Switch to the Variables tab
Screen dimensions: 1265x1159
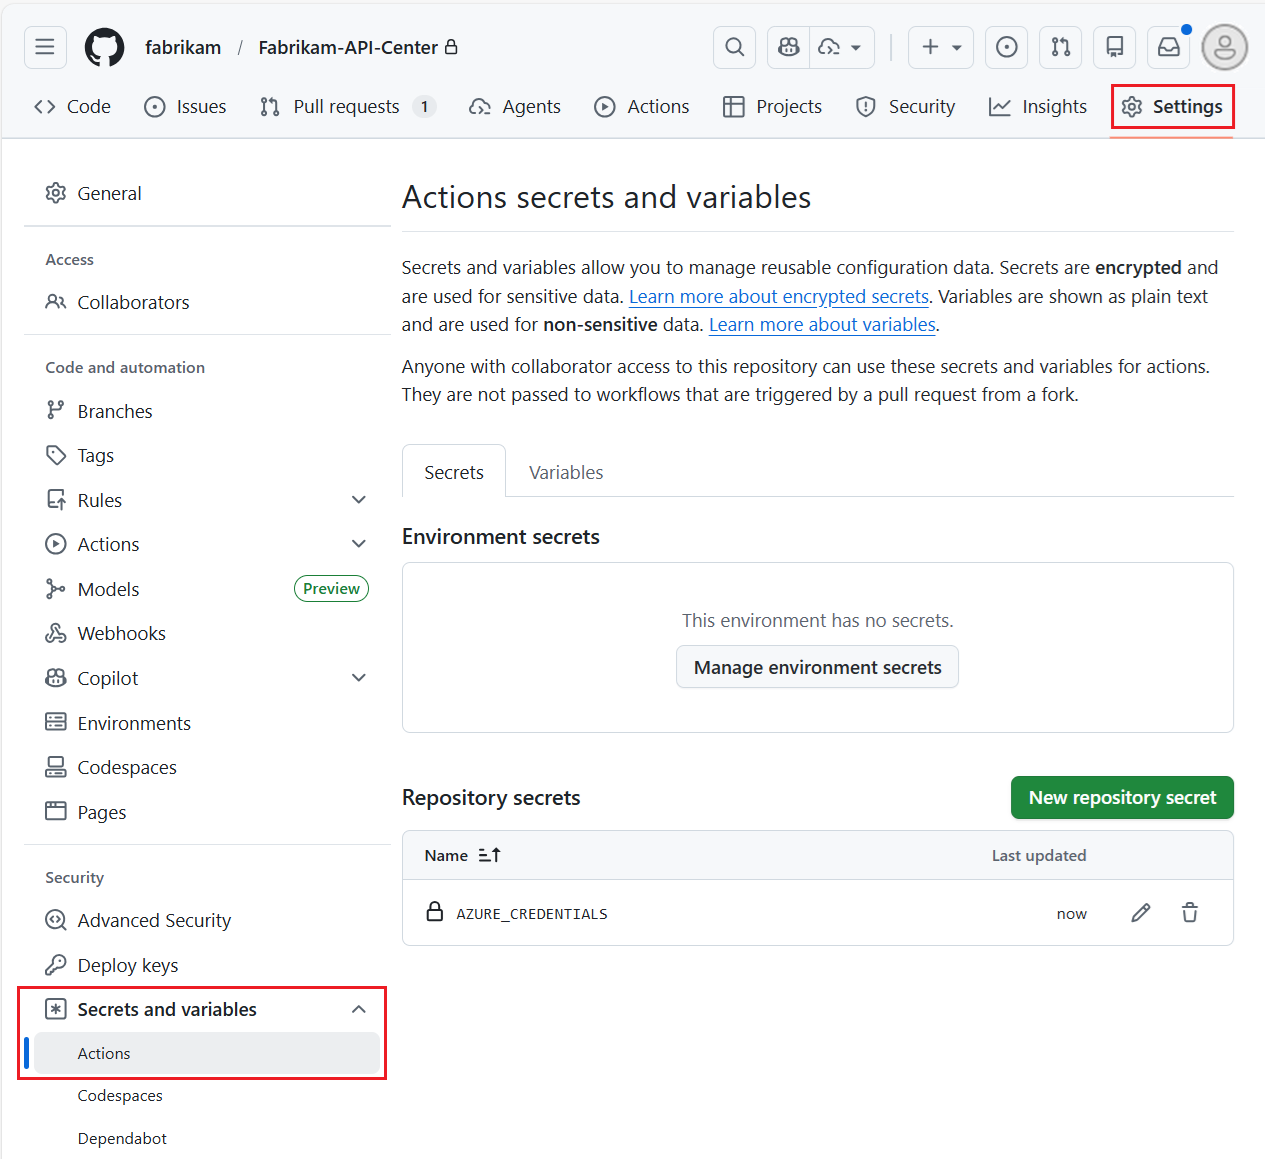[x=565, y=471]
